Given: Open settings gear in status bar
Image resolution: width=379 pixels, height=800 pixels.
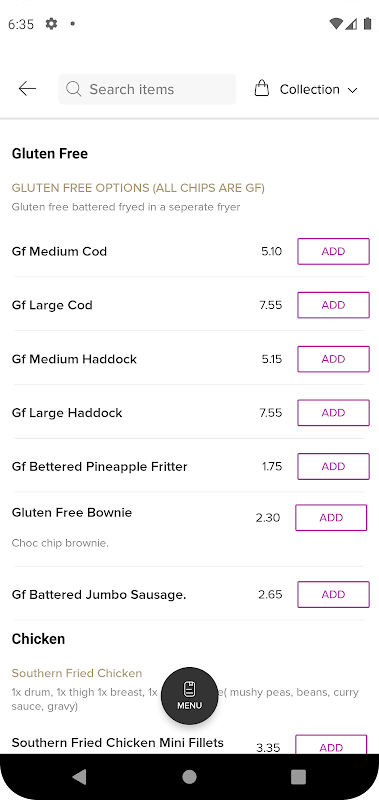Looking at the screenshot, I should (x=51, y=23).
